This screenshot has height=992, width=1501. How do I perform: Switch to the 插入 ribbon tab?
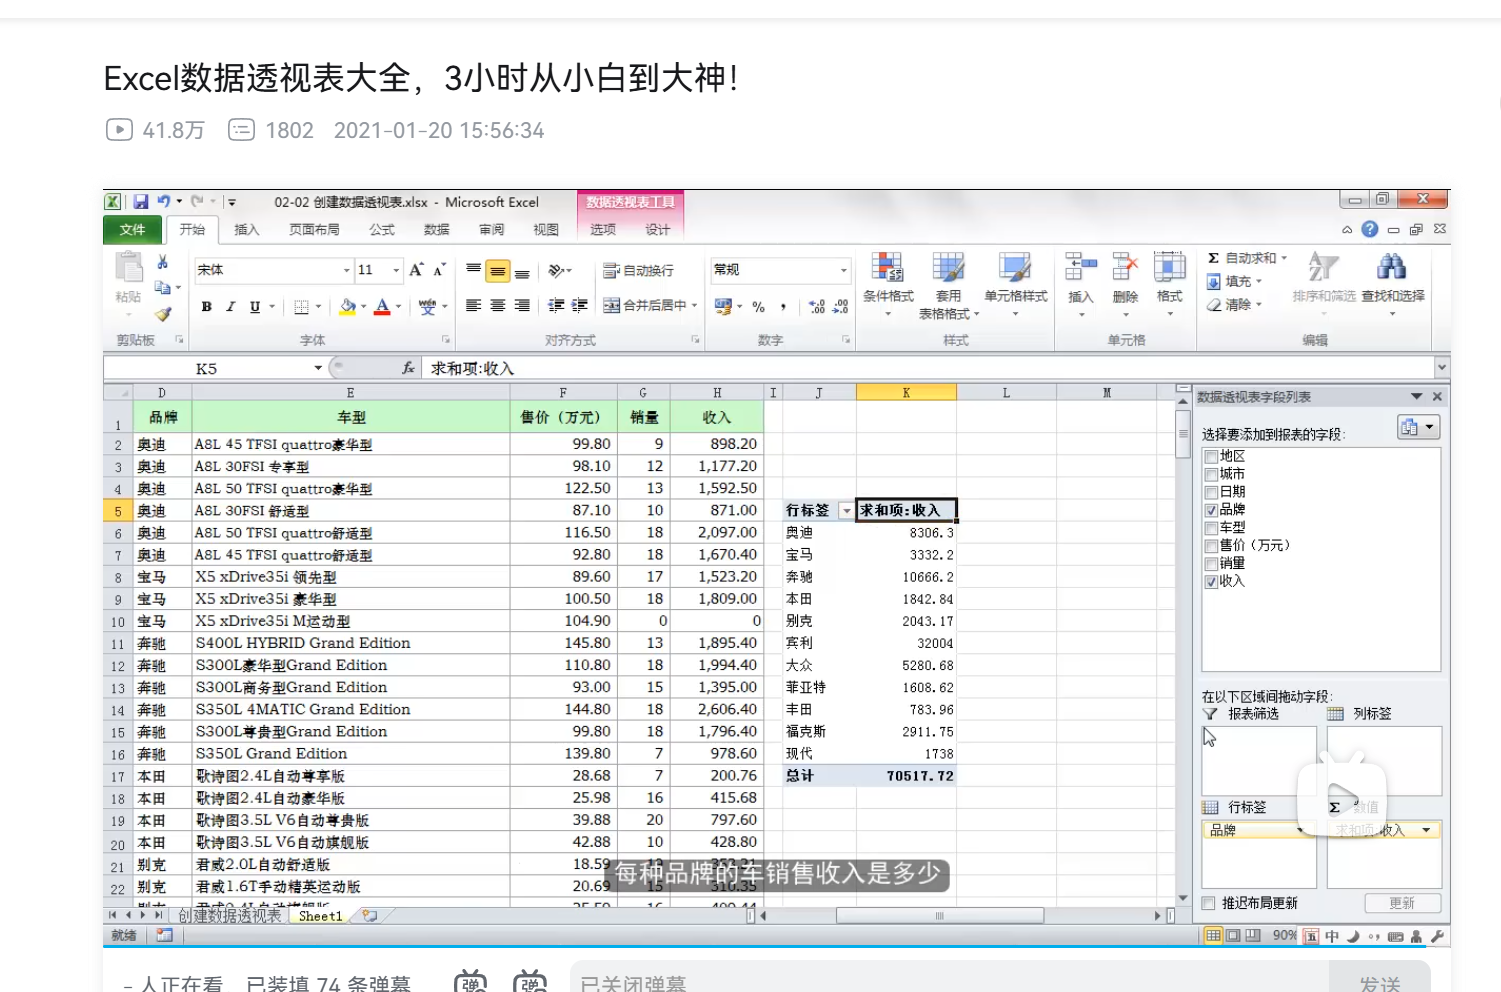click(x=247, y=230)
